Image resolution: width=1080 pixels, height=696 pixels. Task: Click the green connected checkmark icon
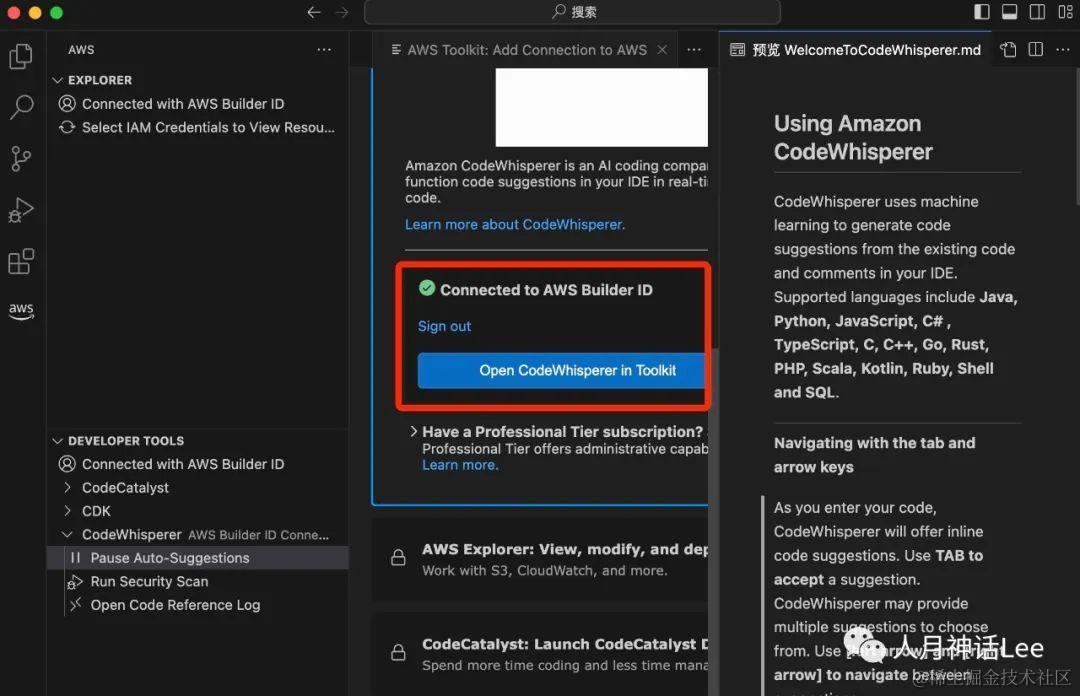coord(427,288)
